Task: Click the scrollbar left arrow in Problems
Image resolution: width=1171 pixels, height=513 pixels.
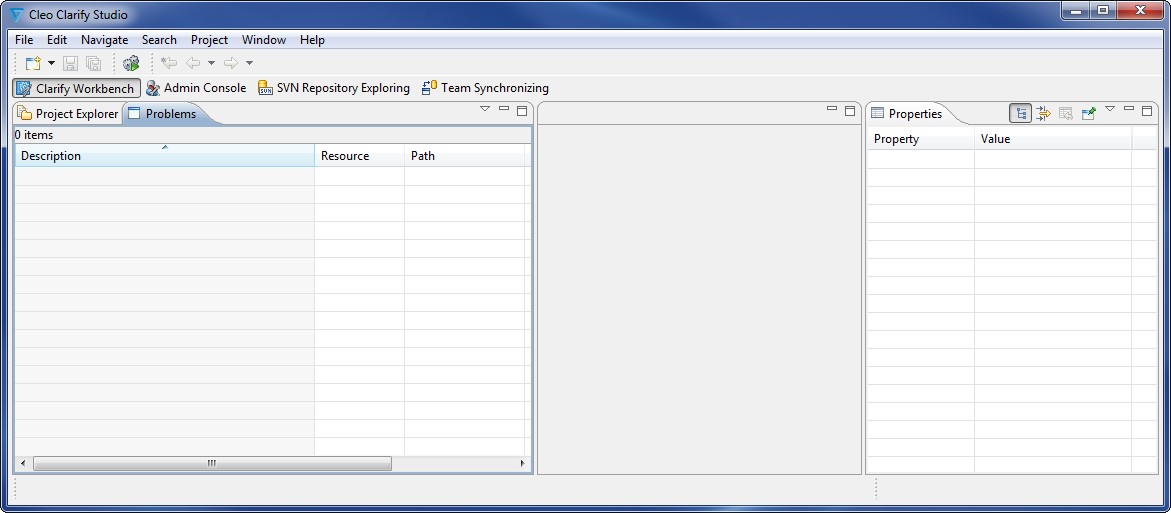Action: tap(22, 464)
